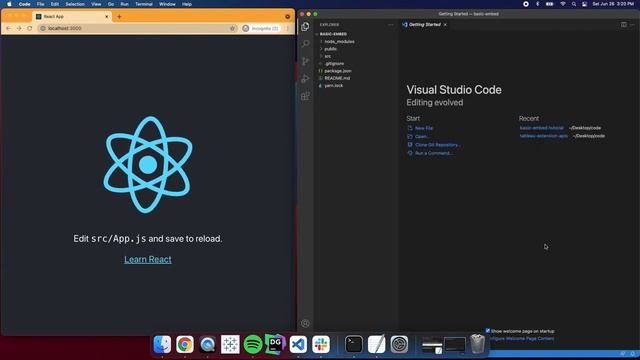640x360 pixels.
Task: Open the Run menu
Action: click(124, 4)
